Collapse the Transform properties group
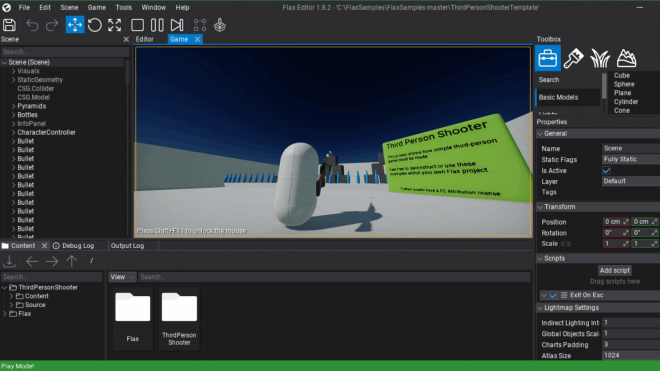Image resolution: width=660 pixels, height=371 pixels. click(540, 207)
